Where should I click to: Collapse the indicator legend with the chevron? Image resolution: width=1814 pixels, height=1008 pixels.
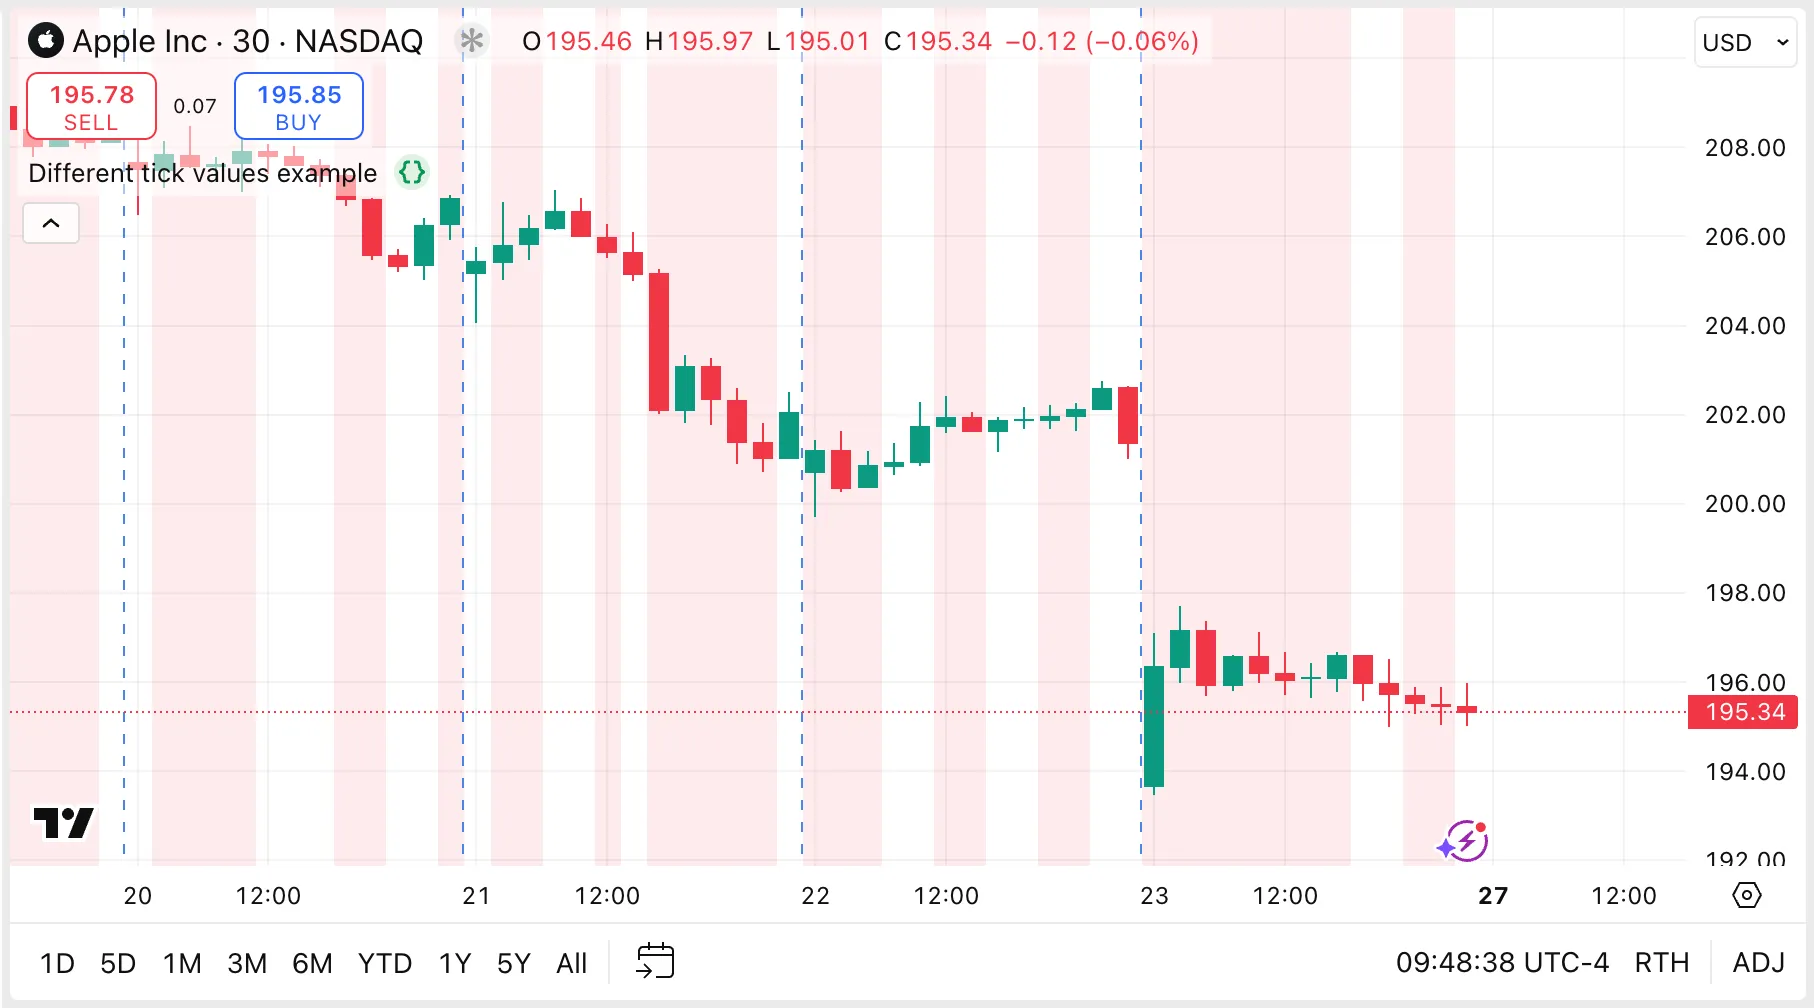click(x=51, y=223)
